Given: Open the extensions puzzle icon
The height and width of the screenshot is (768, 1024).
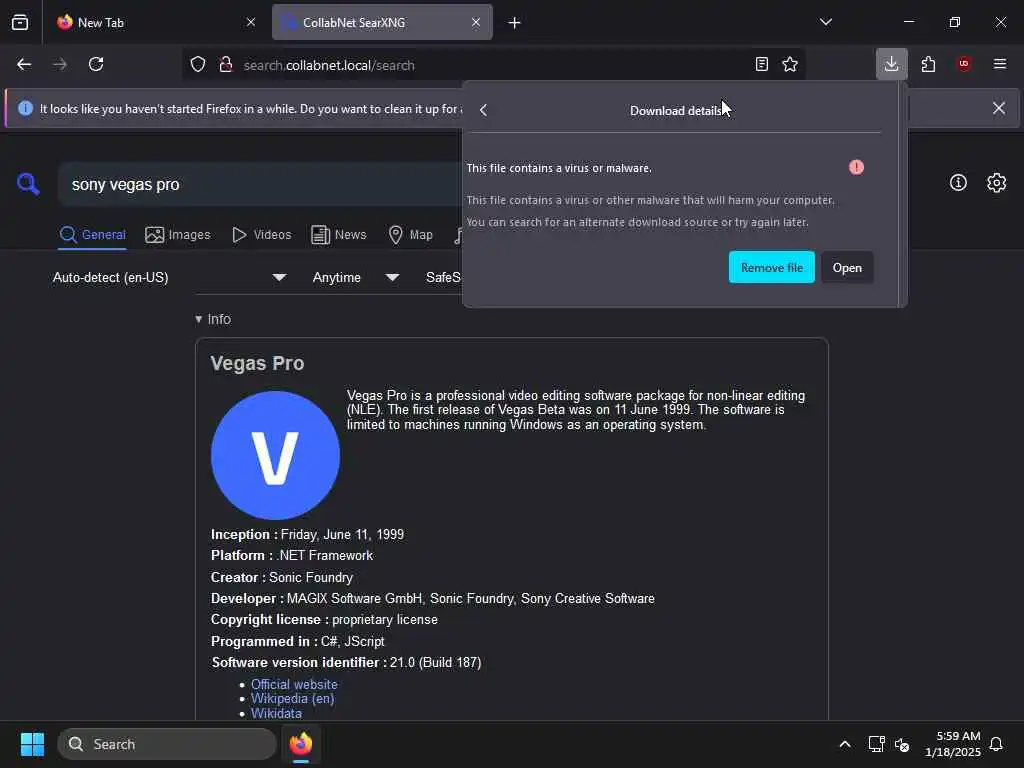Looking at the screenshot, I should coord(928,64).
